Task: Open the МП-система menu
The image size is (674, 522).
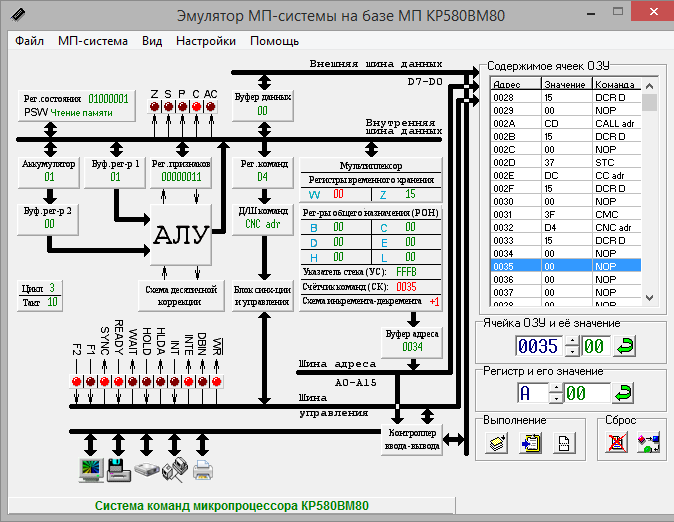Action: (x=93, y=41)
